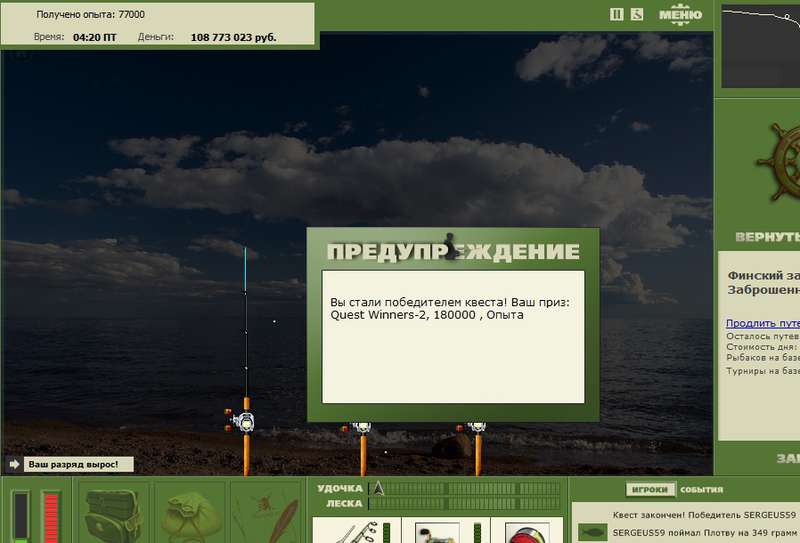Screen dimensions: 800x543
Task: Click the ЛЕСКА tension gauge
Action: click(465, 504)
